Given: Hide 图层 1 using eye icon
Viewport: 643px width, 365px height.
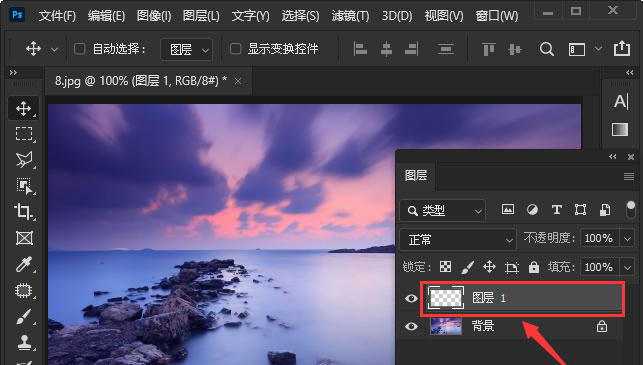Looking at the screenshot, I should click(411, 298).
